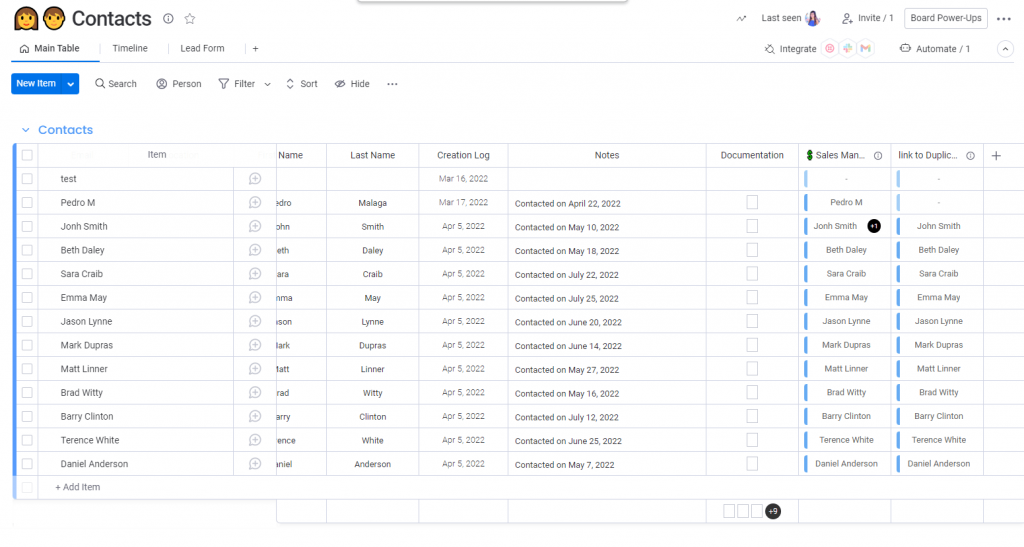Screen dimensions: 1024x547
Task: Open the Search tool
Action: pos(116,84)
